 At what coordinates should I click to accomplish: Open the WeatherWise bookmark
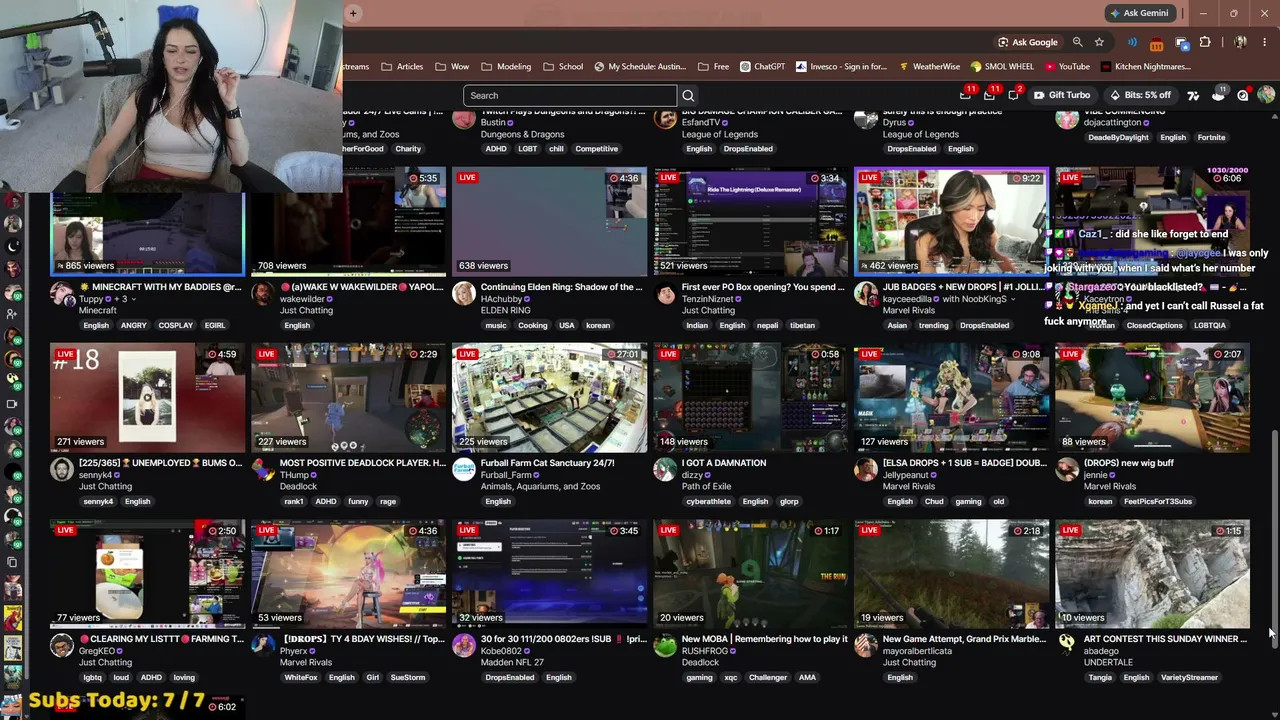929,67
